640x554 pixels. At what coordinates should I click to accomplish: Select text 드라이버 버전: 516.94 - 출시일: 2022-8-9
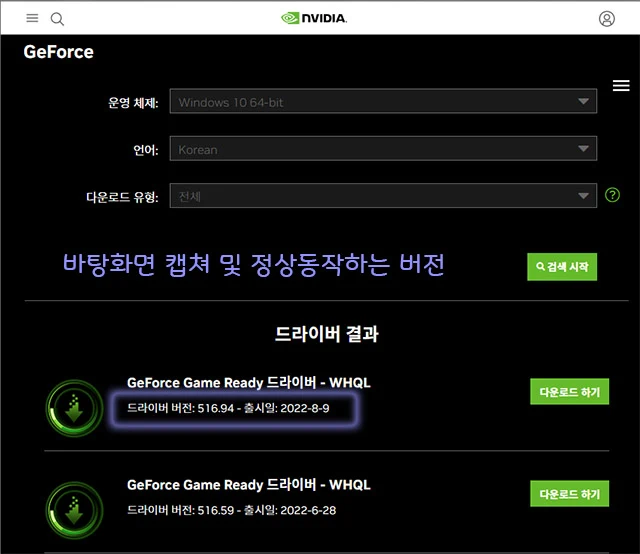coord(228,408)
